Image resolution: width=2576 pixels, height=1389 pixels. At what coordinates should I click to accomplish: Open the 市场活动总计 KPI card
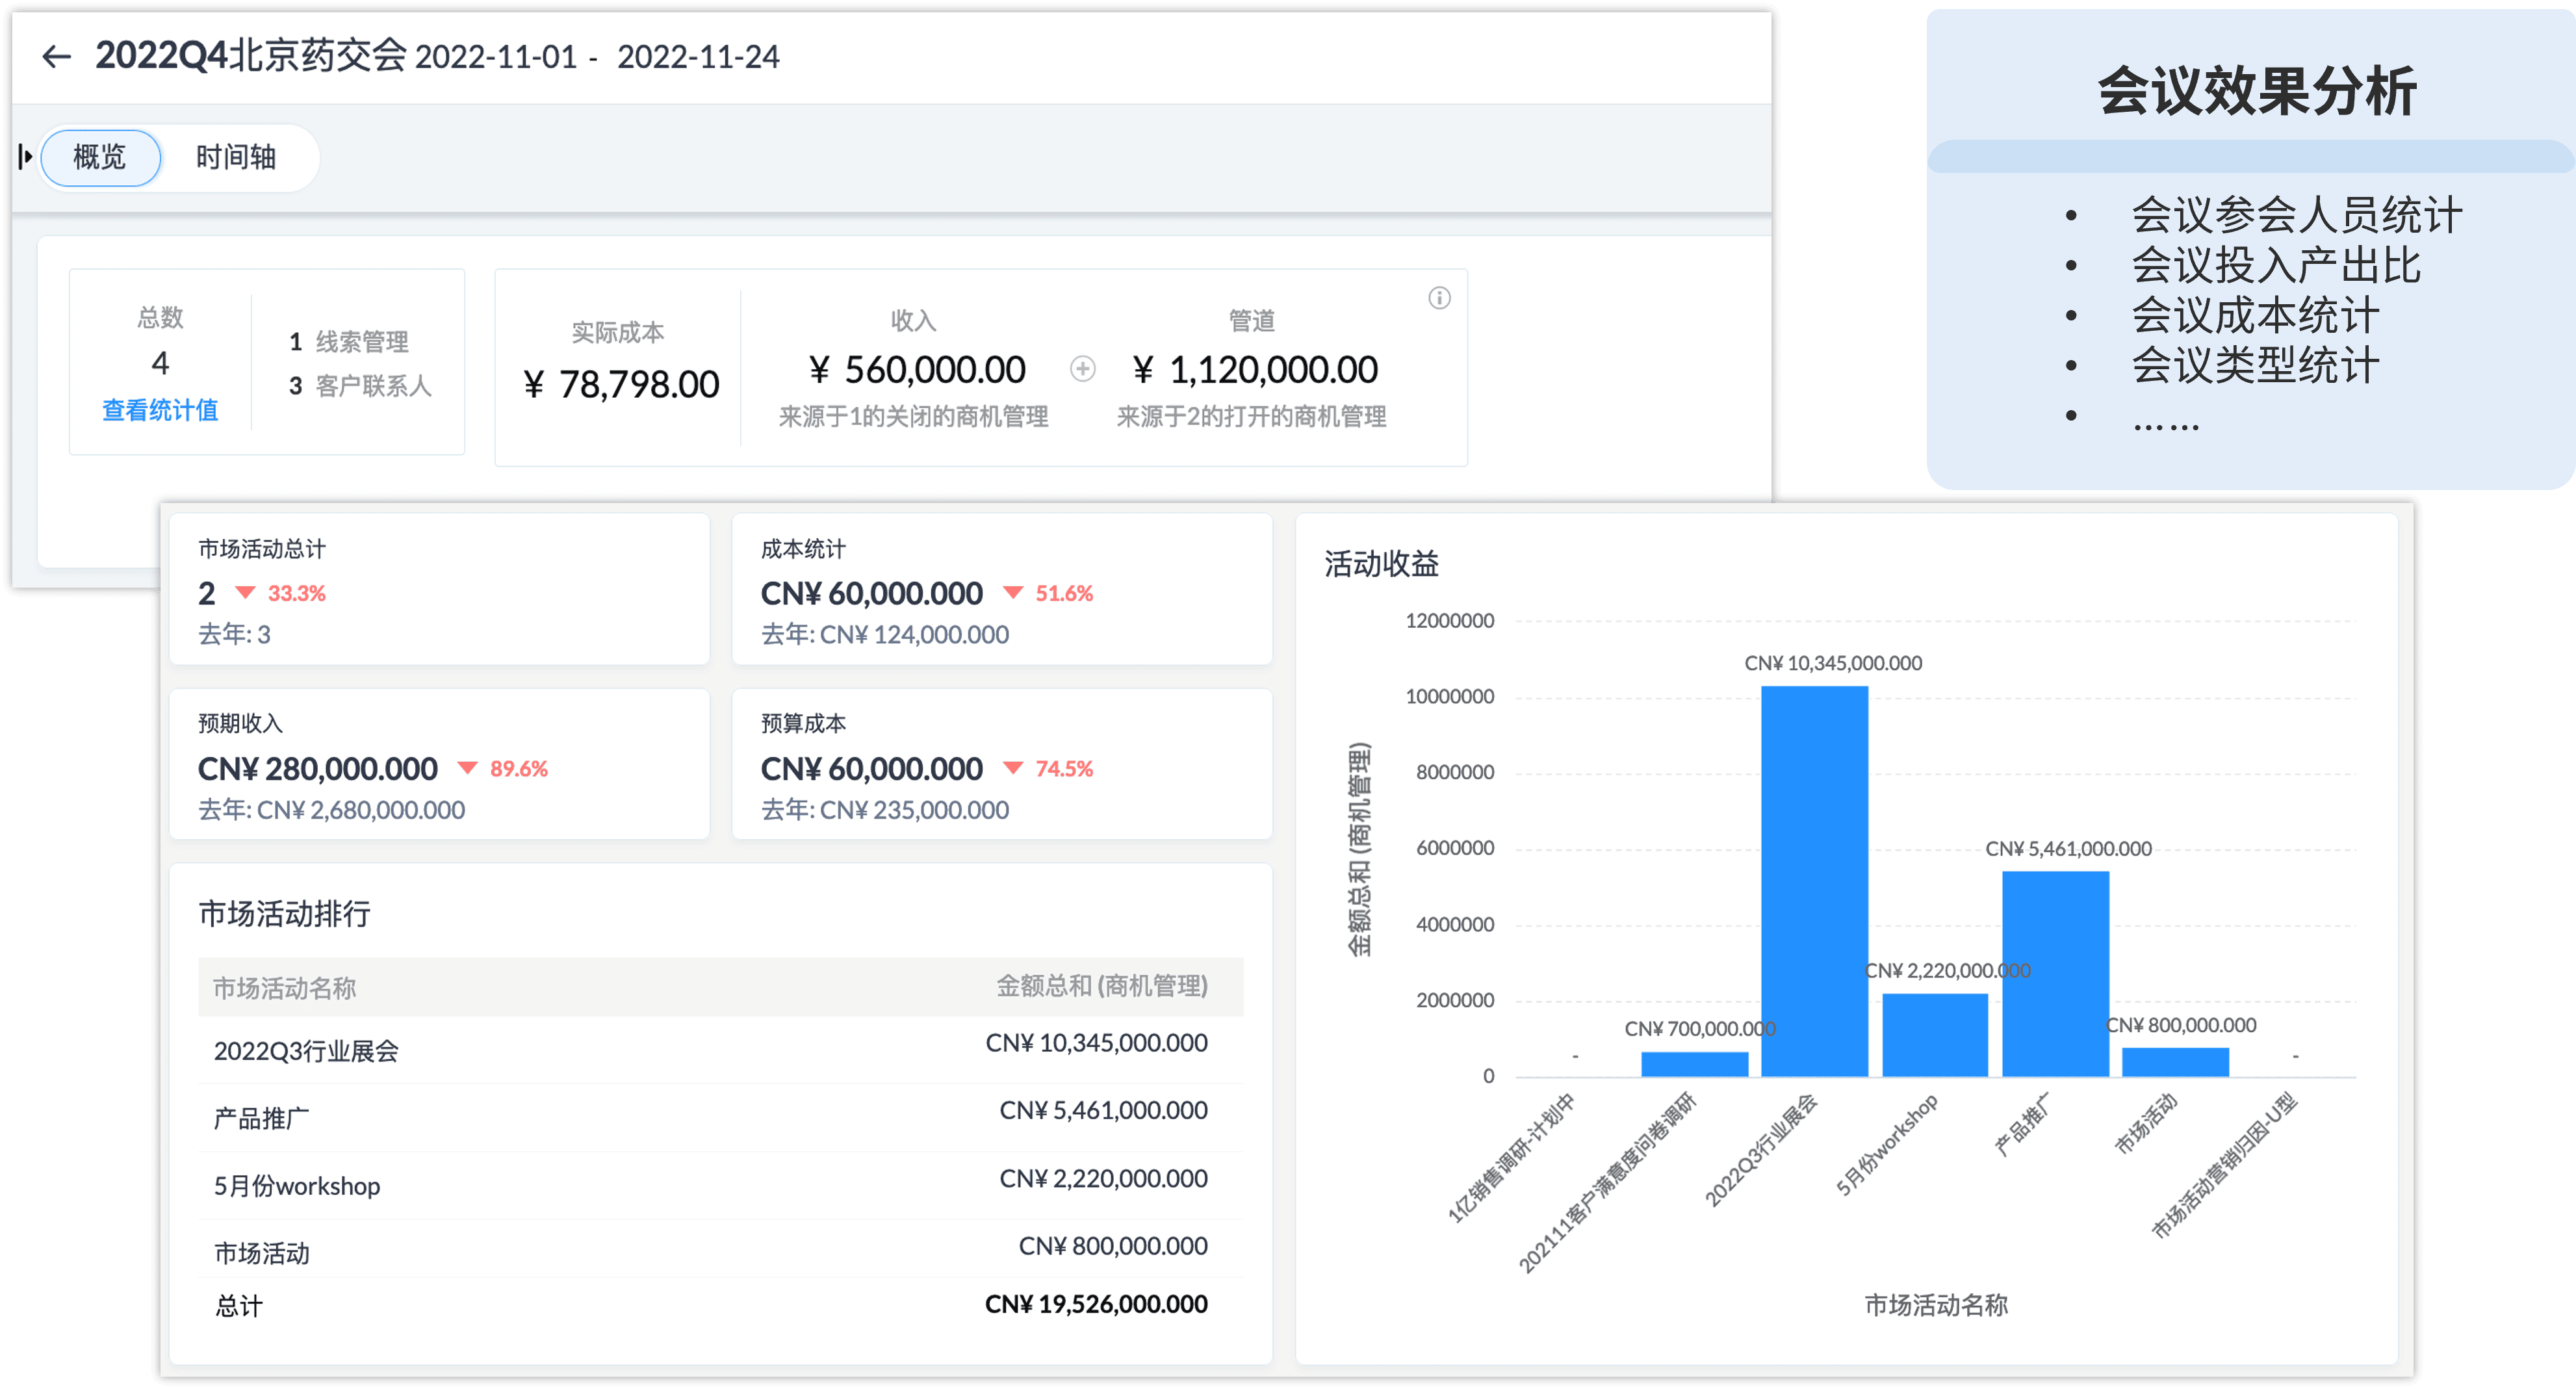[x=440, y=589]
